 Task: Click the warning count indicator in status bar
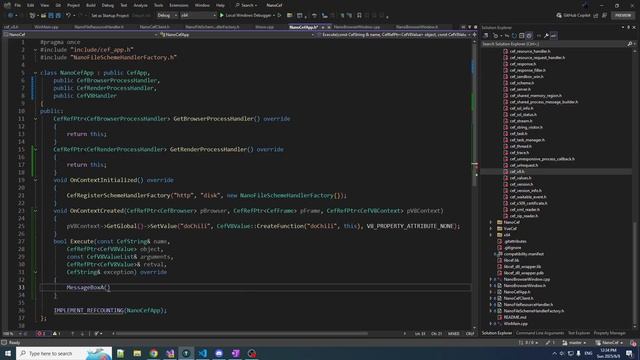(x=57, y=333)
